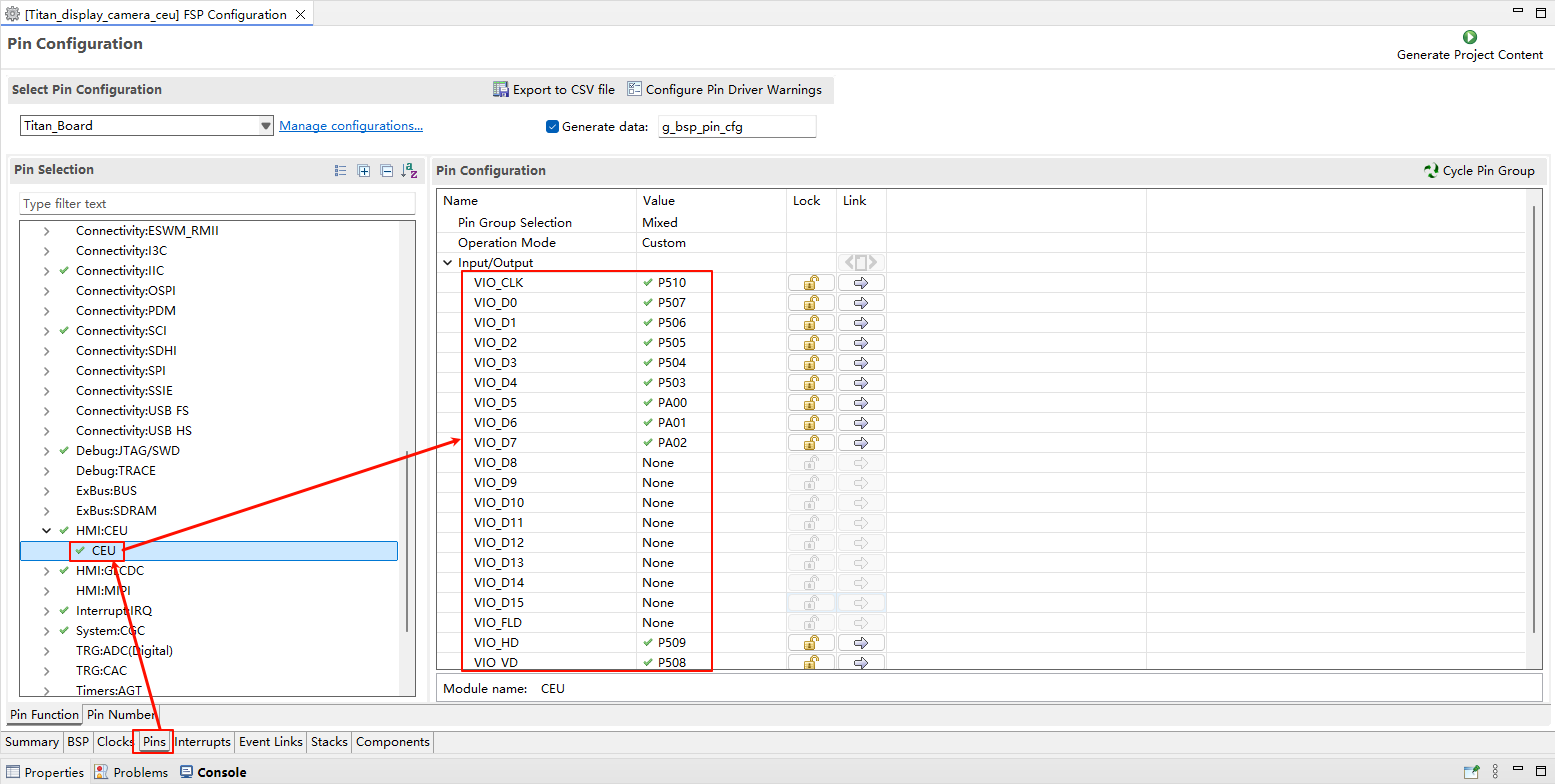Image resolution: width=1555 pixels, height=784 pixels.
Task: Toggle lock for the VIO_HD pin
Action: click(x=811, y=643)
